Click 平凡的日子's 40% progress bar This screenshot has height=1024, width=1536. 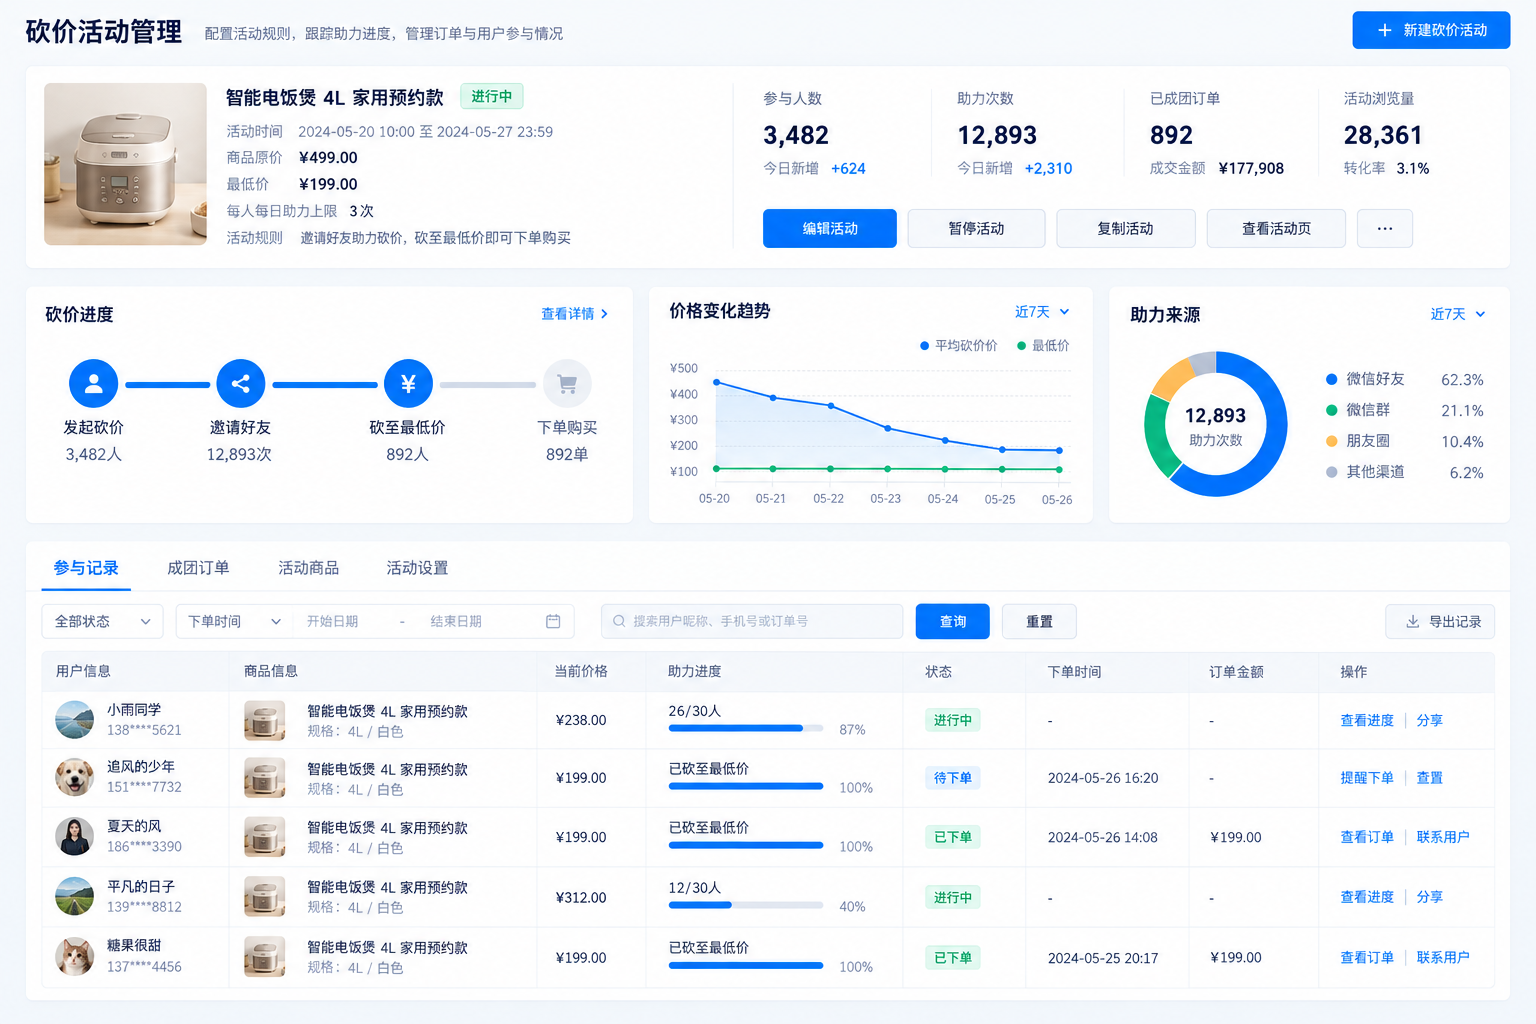[x=746, y=905]
